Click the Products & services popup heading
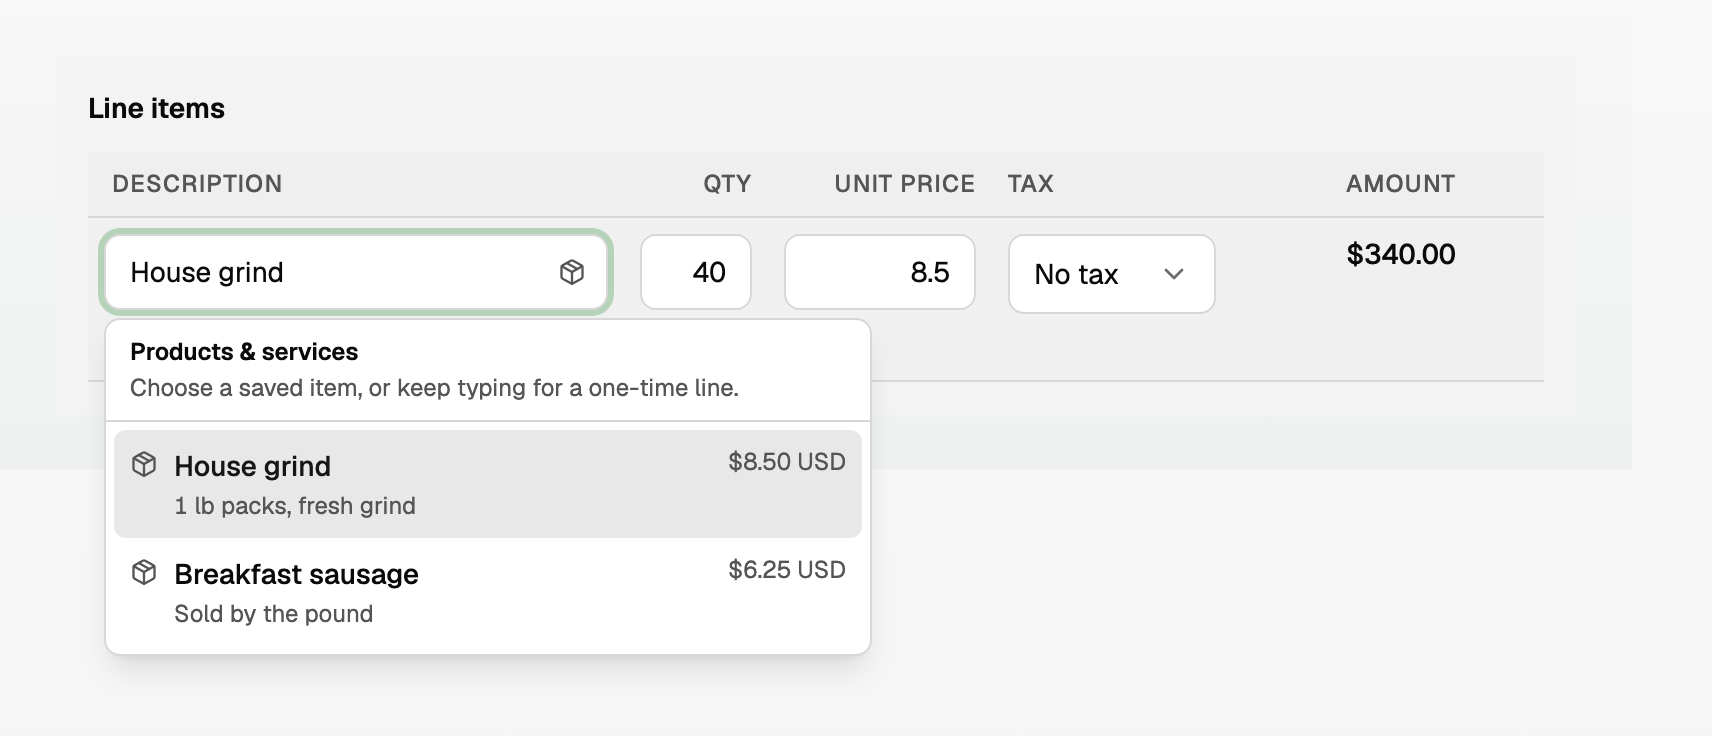The image size is (1712, 736). tap(244, 352)
